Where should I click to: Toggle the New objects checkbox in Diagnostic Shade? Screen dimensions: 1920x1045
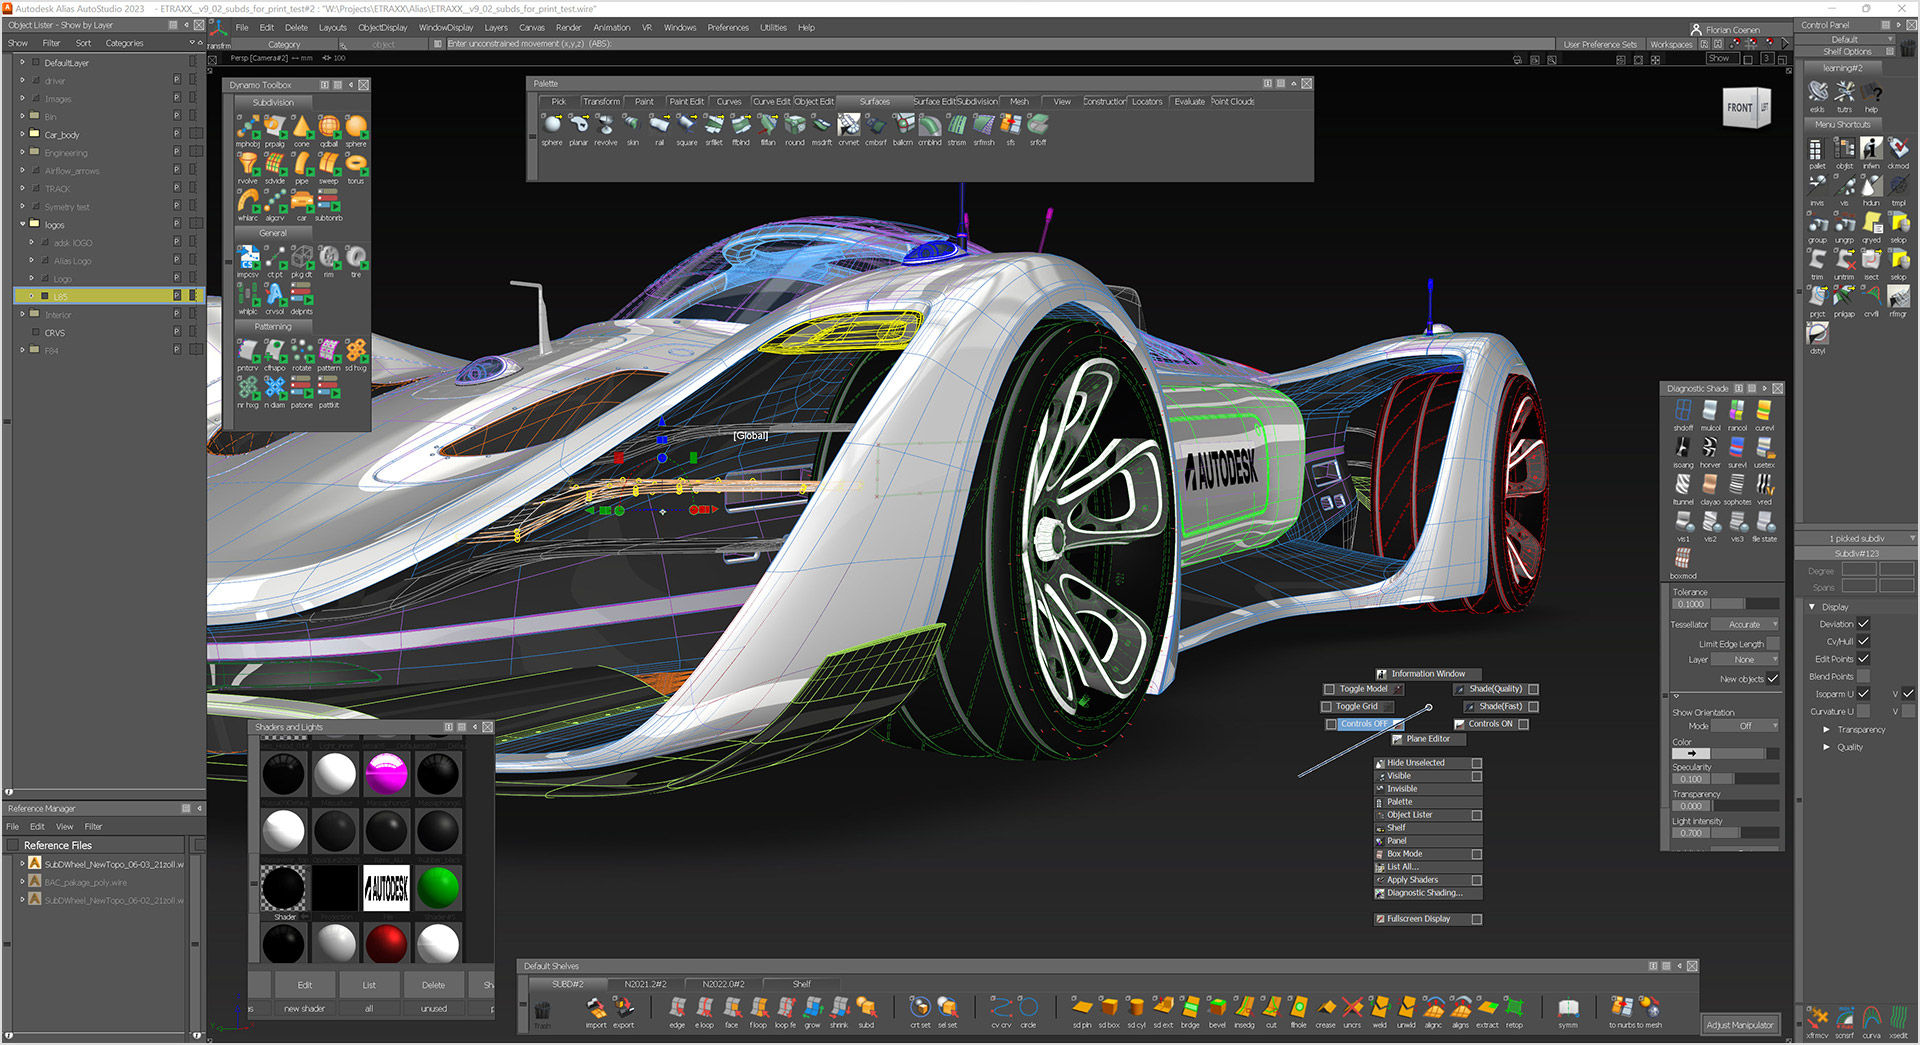click(x=1773, y=679)
